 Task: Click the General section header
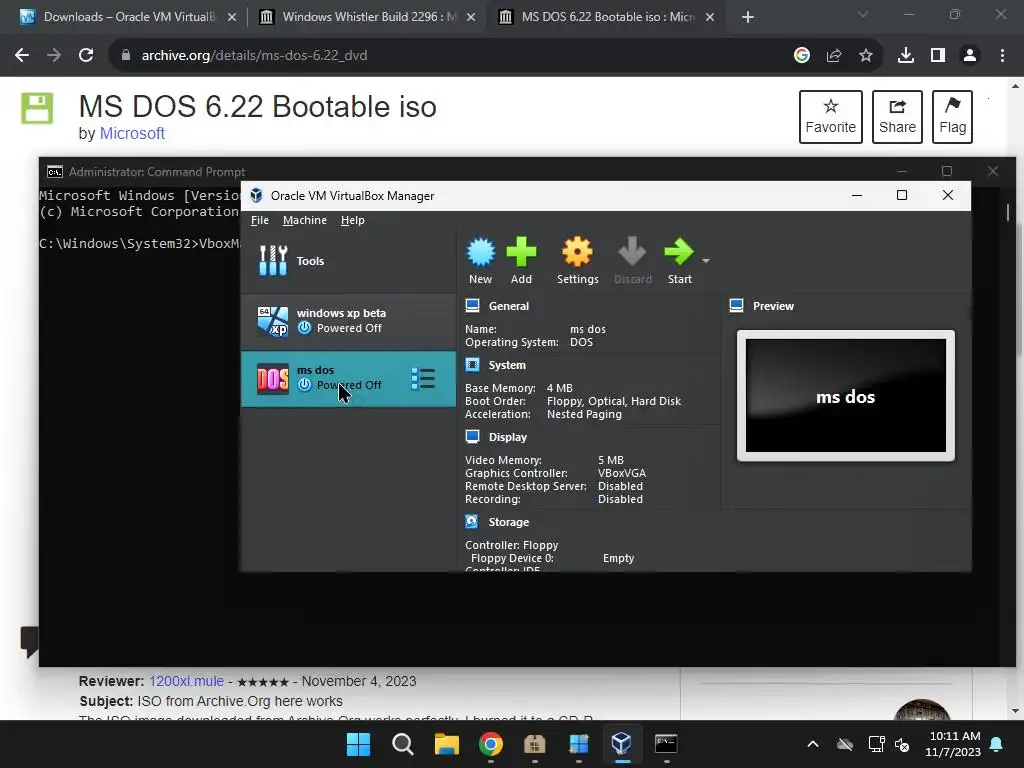pyautogui.click(x=509, y=306)
